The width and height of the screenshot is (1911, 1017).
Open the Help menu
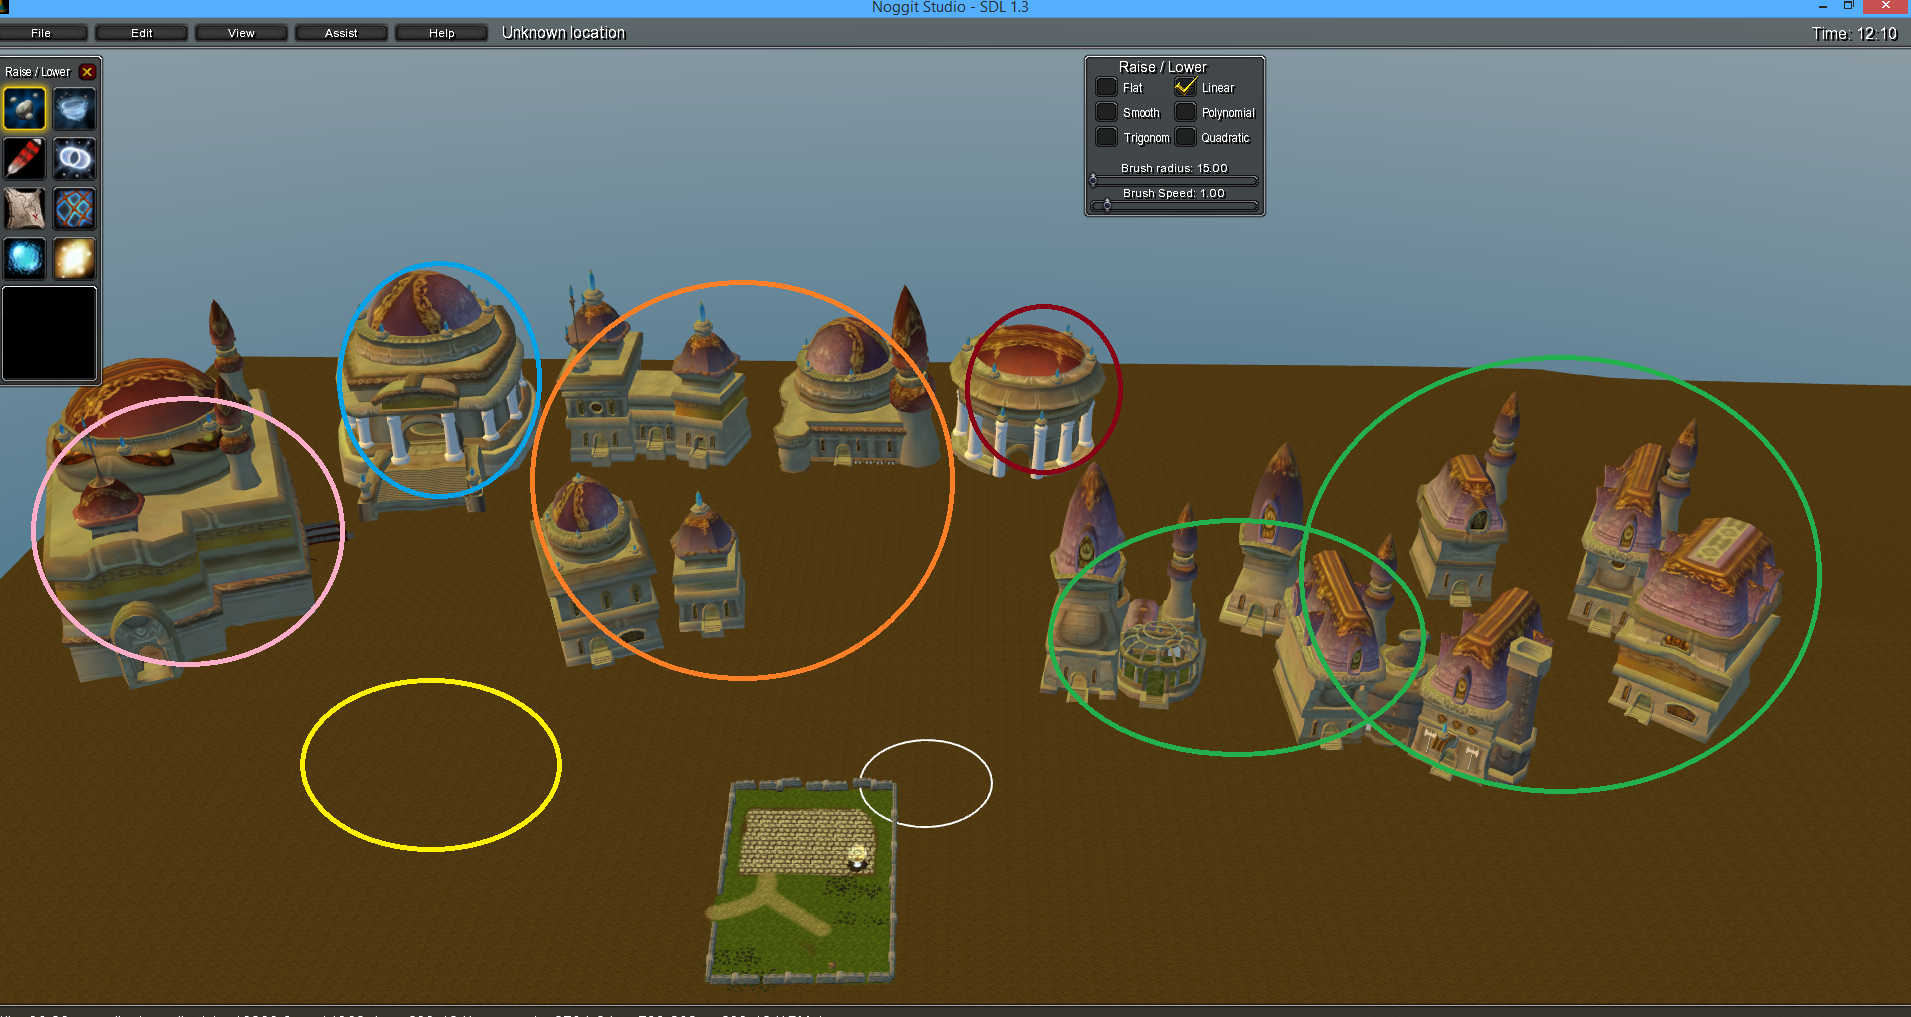[441, 33]
